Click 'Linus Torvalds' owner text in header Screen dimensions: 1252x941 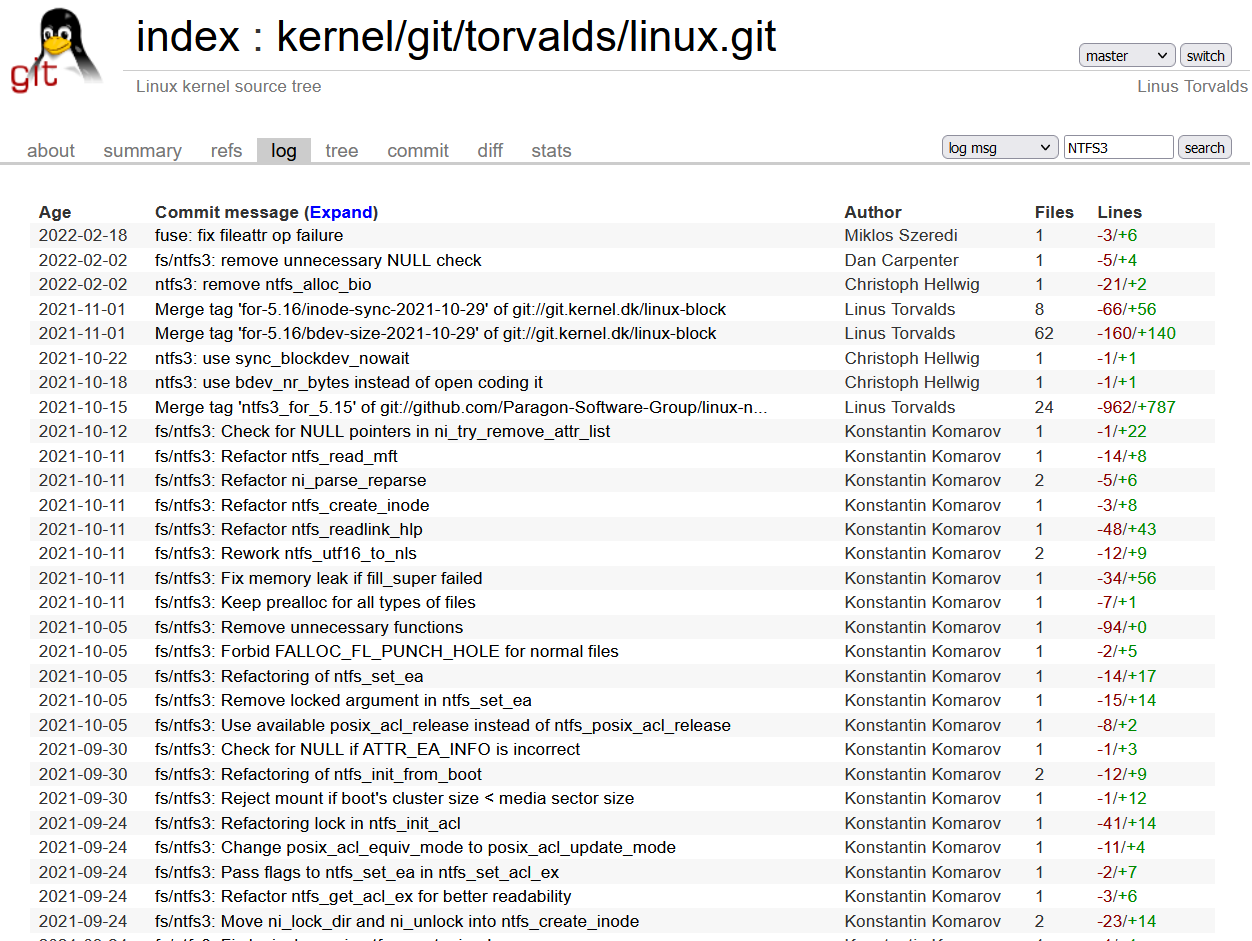(1192, 86)
